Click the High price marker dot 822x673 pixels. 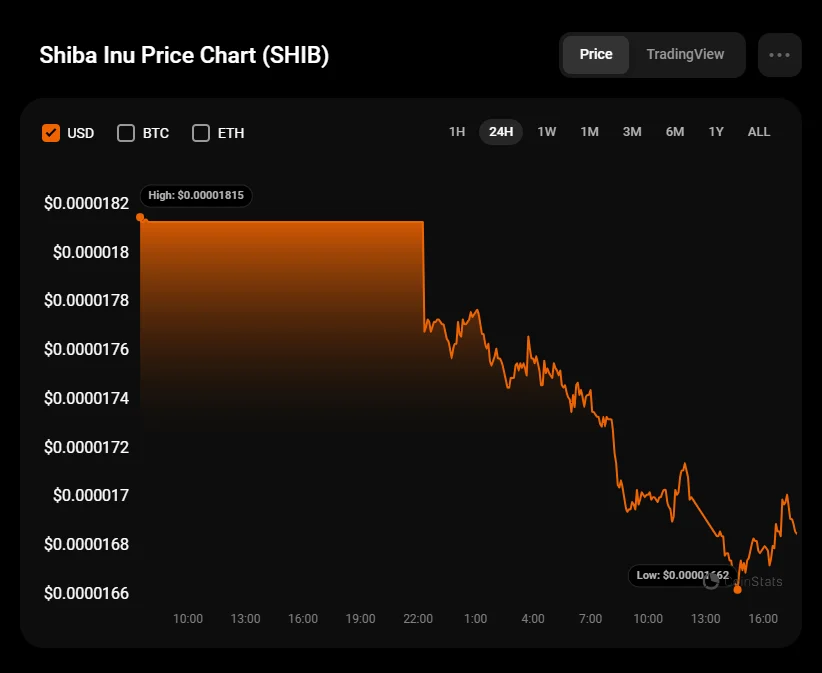[140, 217]
